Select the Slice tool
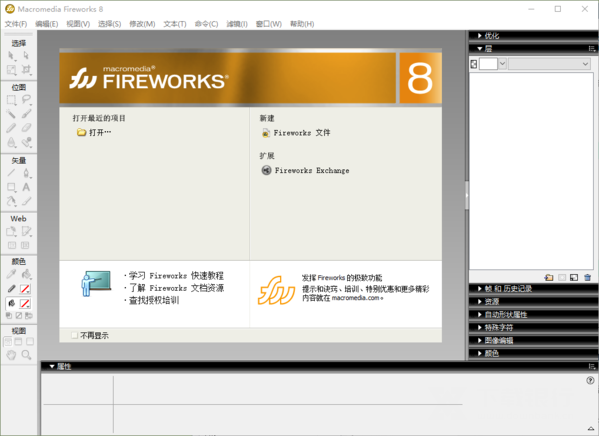The image size is (599, 436). [26, 232]
